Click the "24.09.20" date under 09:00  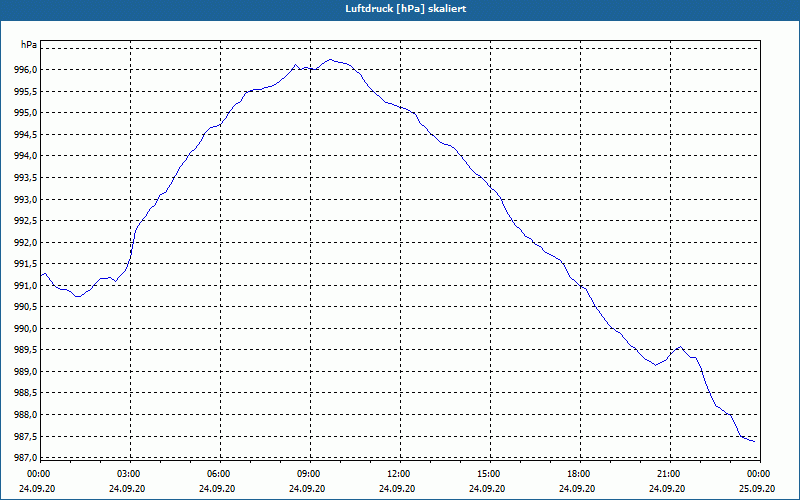tap(307, 489)
